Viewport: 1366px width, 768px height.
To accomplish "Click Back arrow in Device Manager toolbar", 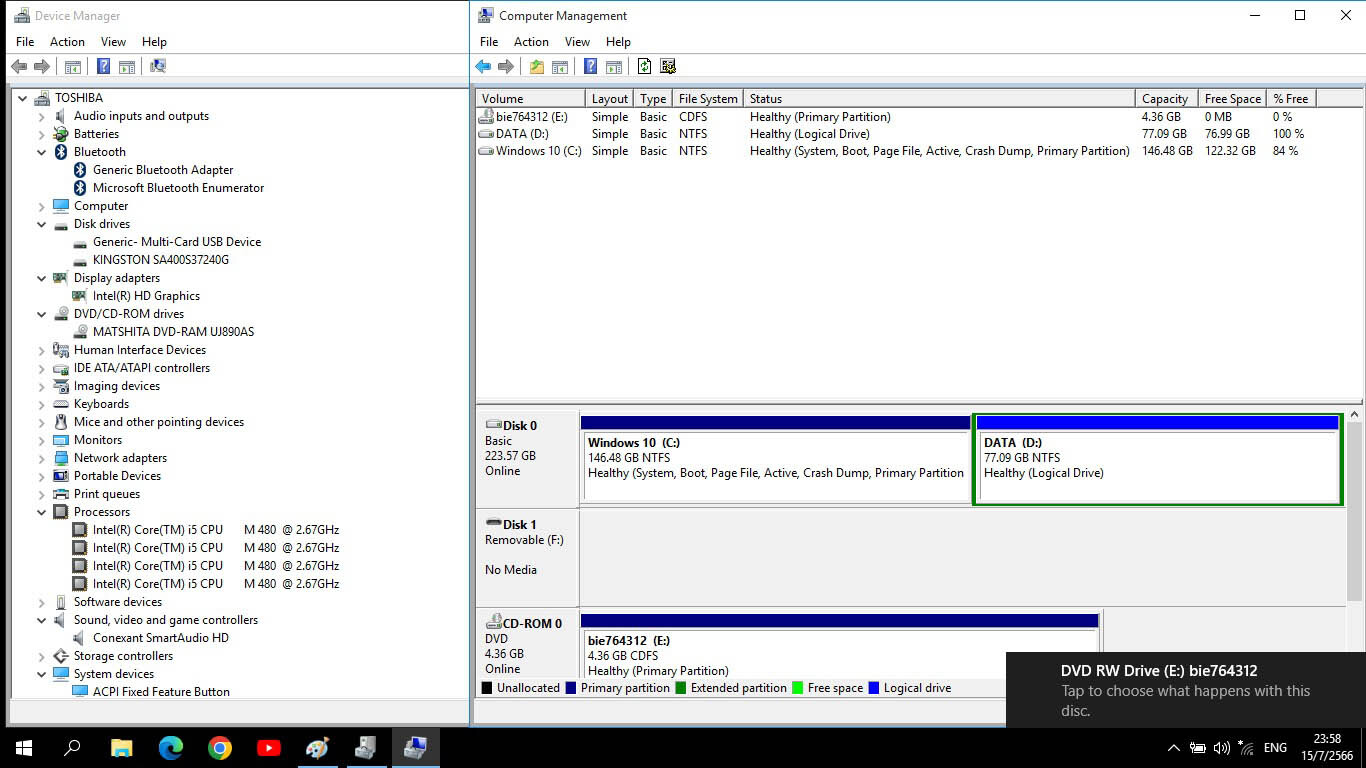I will click(19, 67).
